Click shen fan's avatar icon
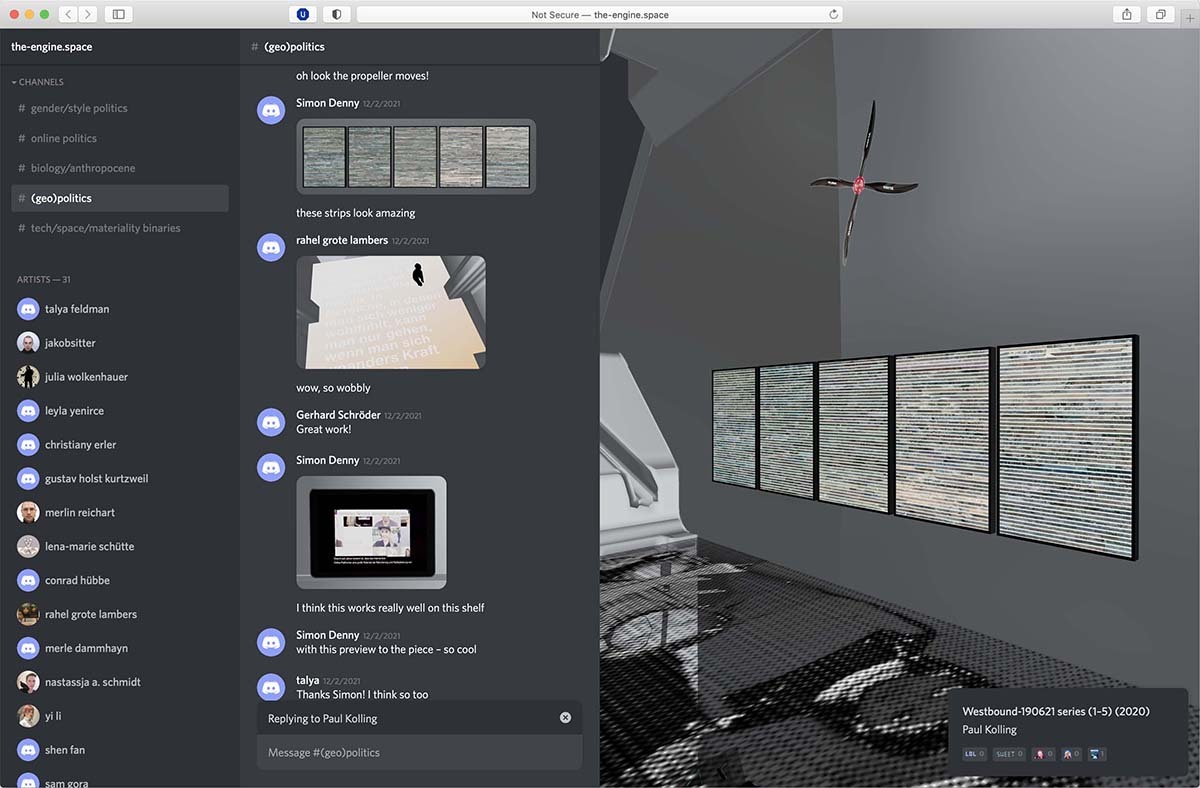Screen dimensions: 1200x788 (28, 751)
